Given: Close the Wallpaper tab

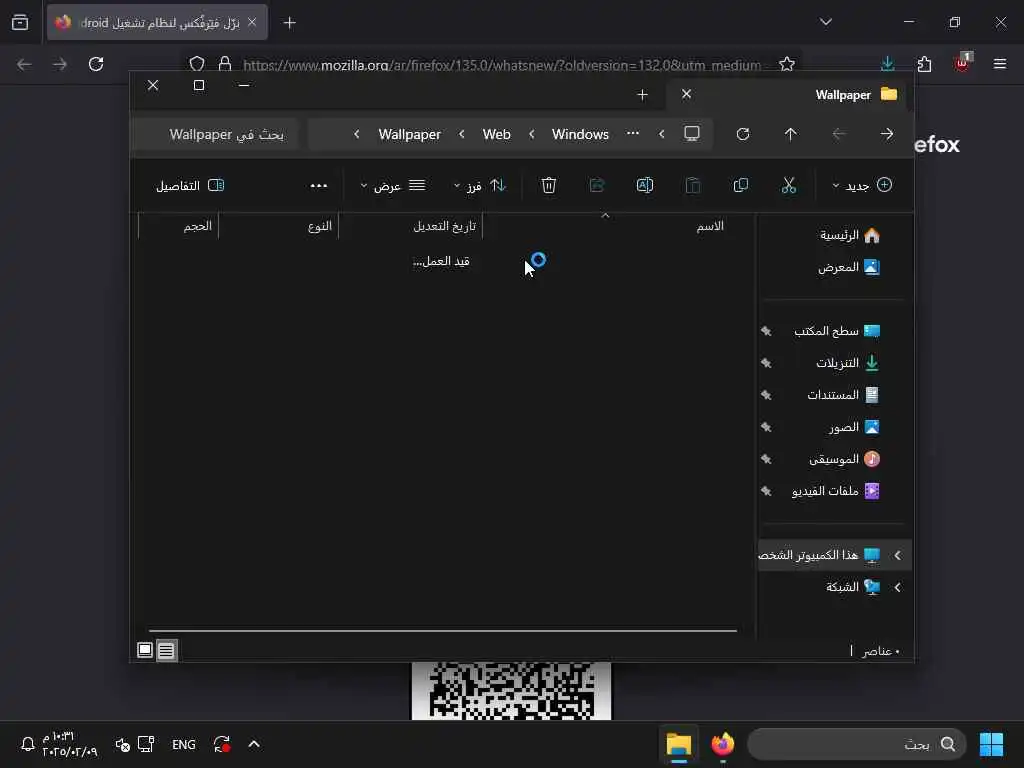Looking at the screenshot, I should click(x=686, y=94).
